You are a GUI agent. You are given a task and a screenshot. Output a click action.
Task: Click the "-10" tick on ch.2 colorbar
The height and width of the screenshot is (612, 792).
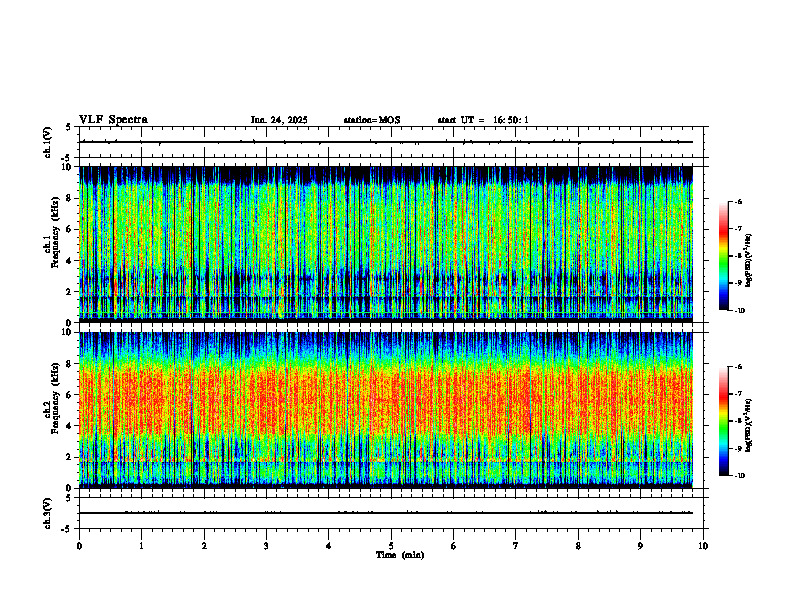click(739, 476)
